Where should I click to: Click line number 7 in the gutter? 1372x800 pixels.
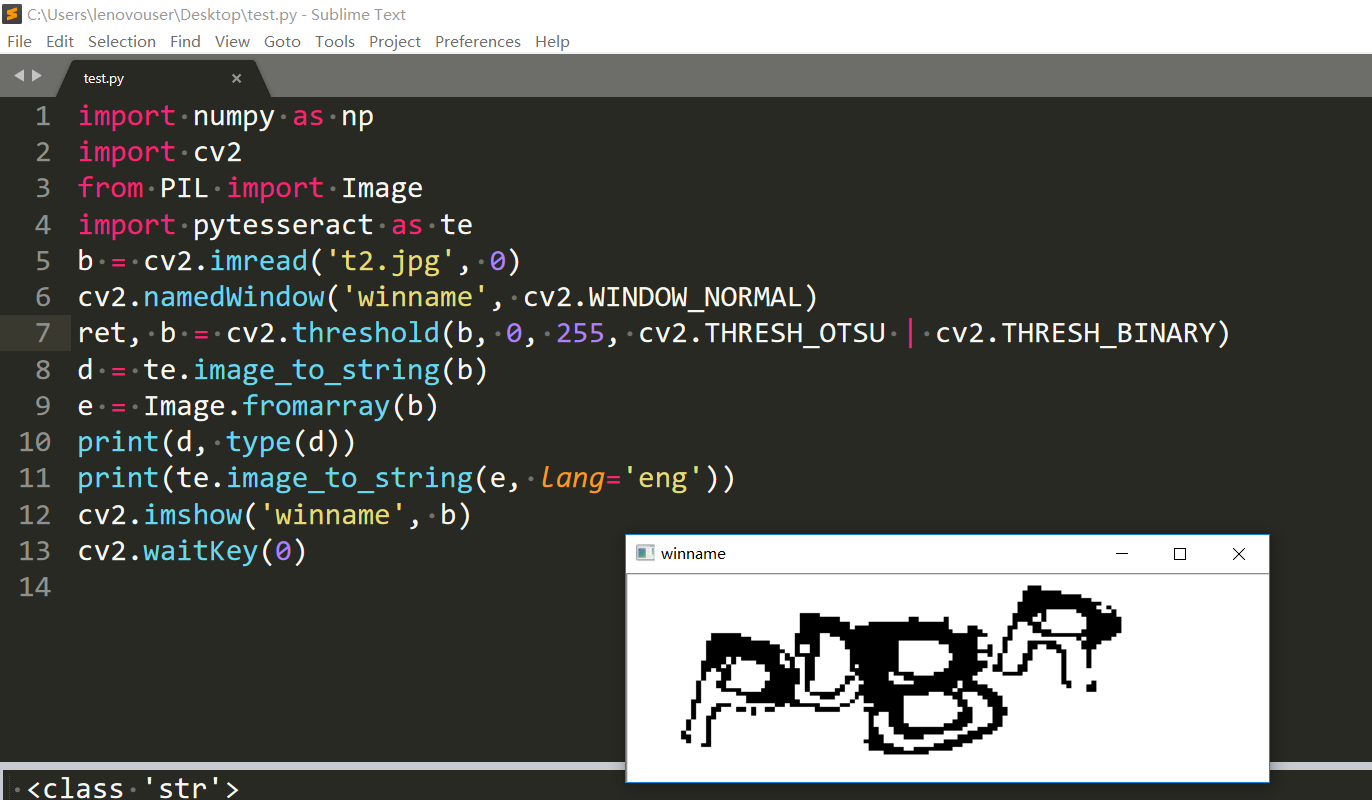pos(42,333)
